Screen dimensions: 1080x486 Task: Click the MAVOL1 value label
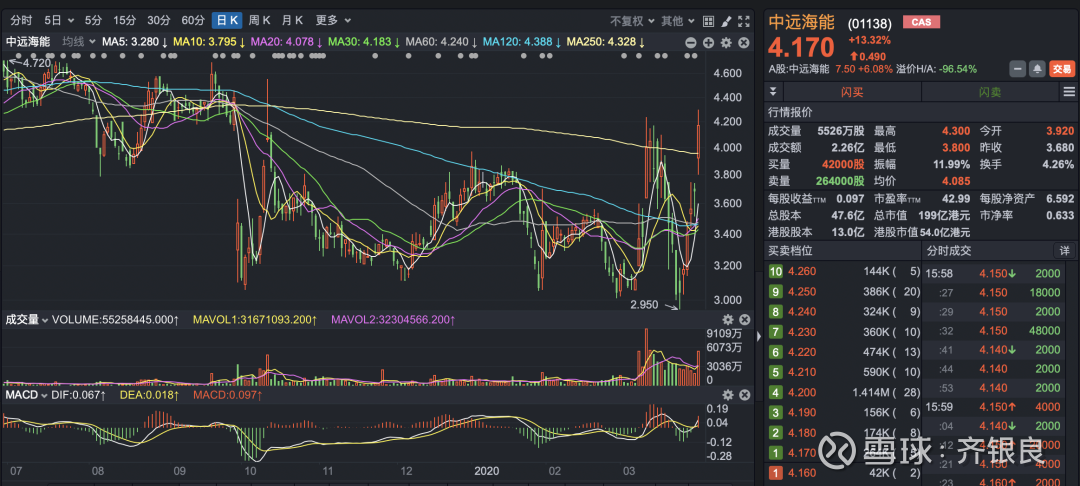tap(255, 319)
